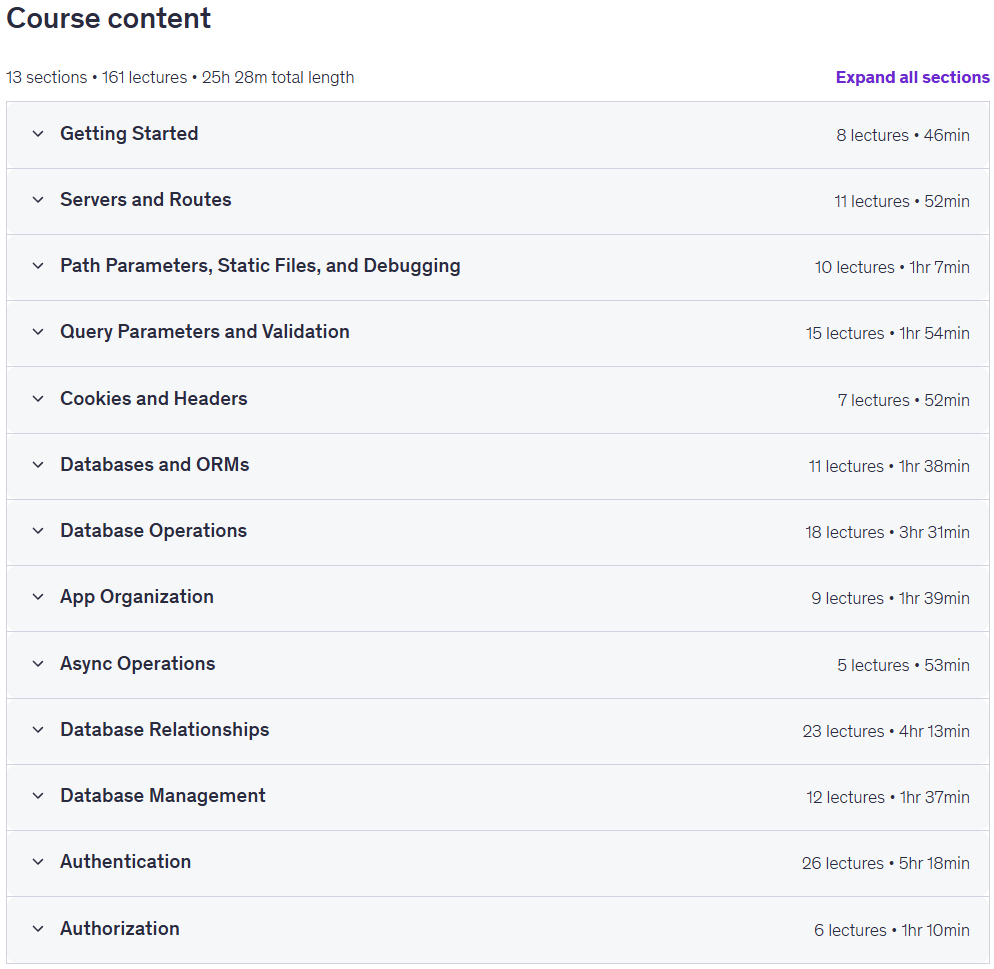Click the "10 lectures • 1hr 7min" text

point(892,267)
